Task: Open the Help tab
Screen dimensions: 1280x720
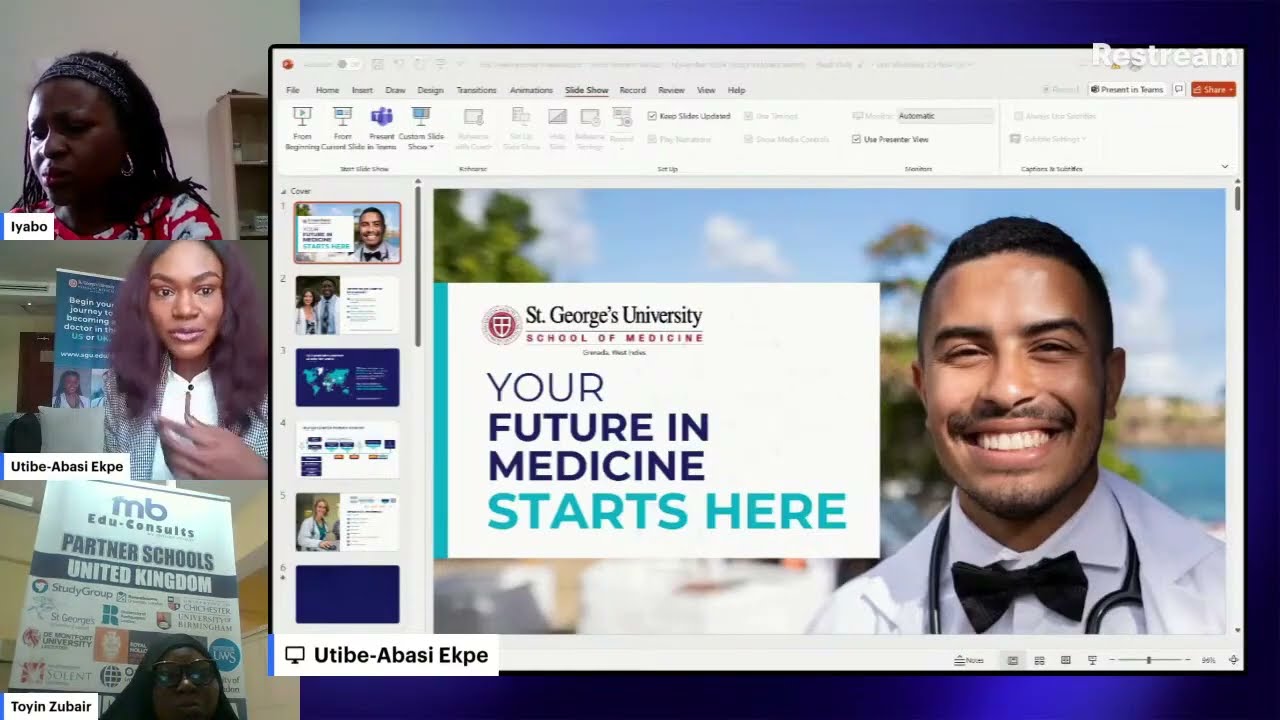Action: 736,90
